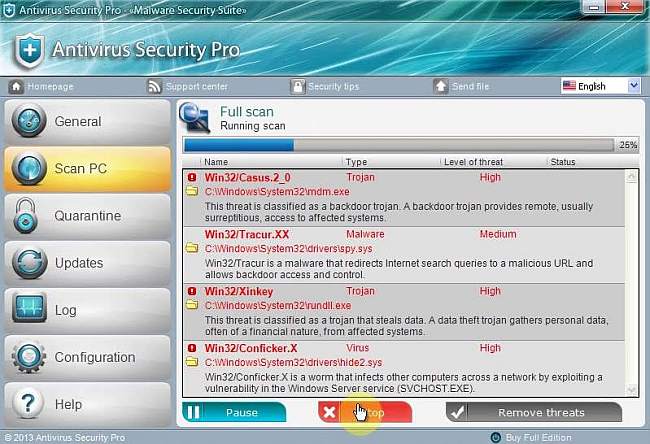650x444 pixels.
Task: Open the Configuration section
Action: click(x=87, y=358)
